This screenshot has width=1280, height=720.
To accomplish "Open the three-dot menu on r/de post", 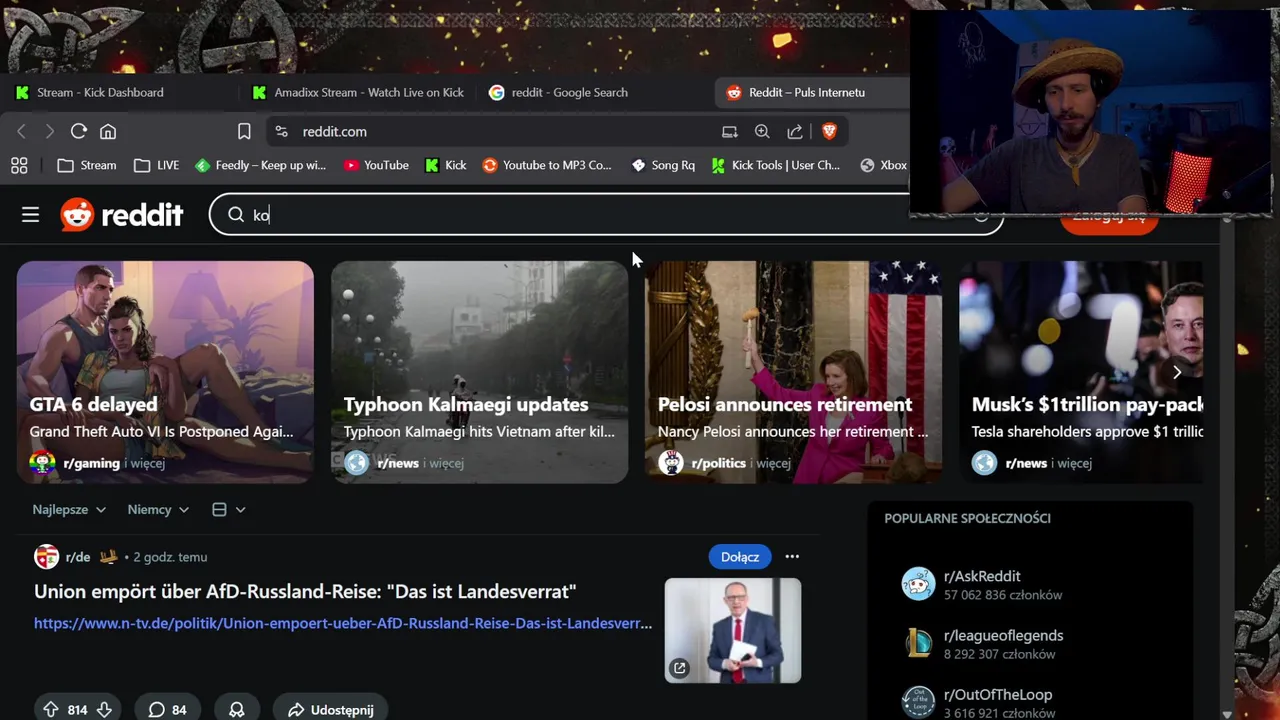I will click(792, 556).
